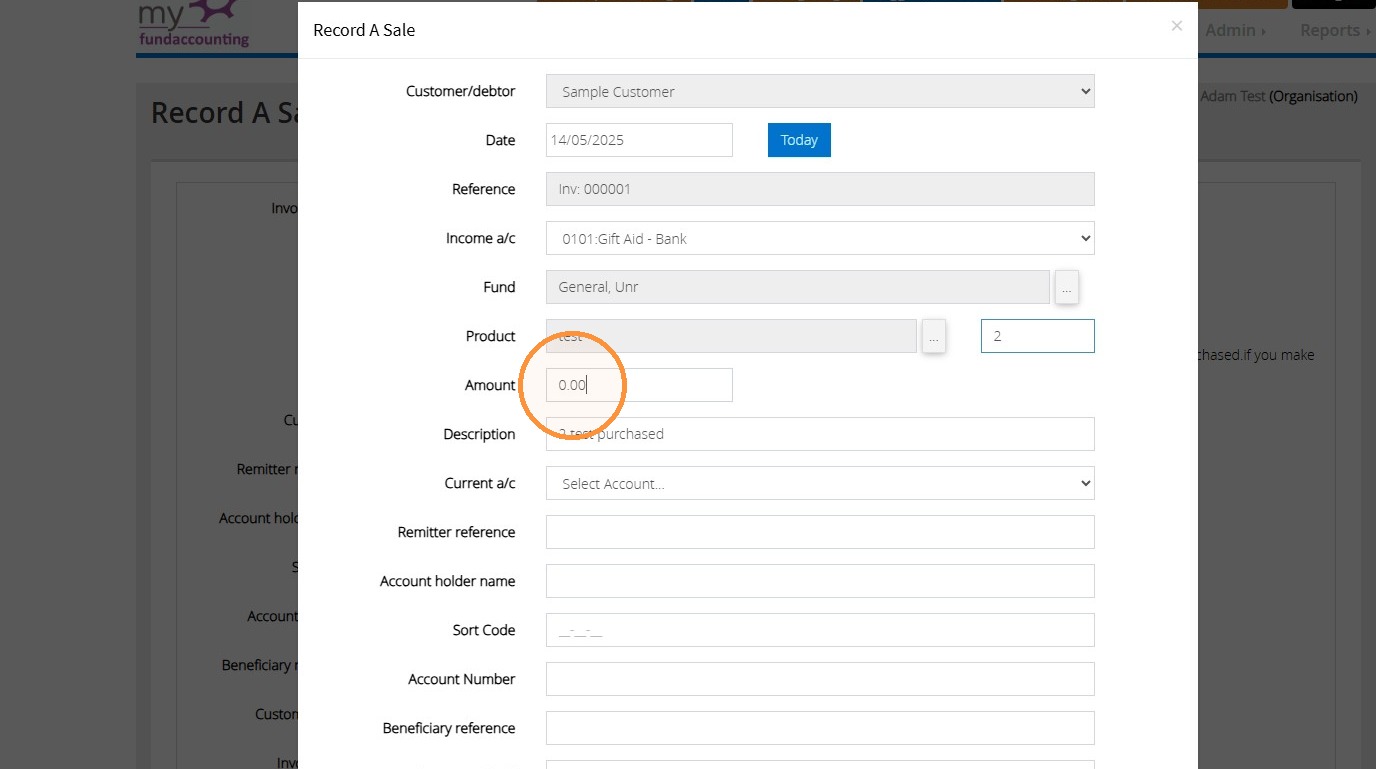Click the Record A Sale dialog title
This screenshot has height=769, width=1376.
pos(364,30)
